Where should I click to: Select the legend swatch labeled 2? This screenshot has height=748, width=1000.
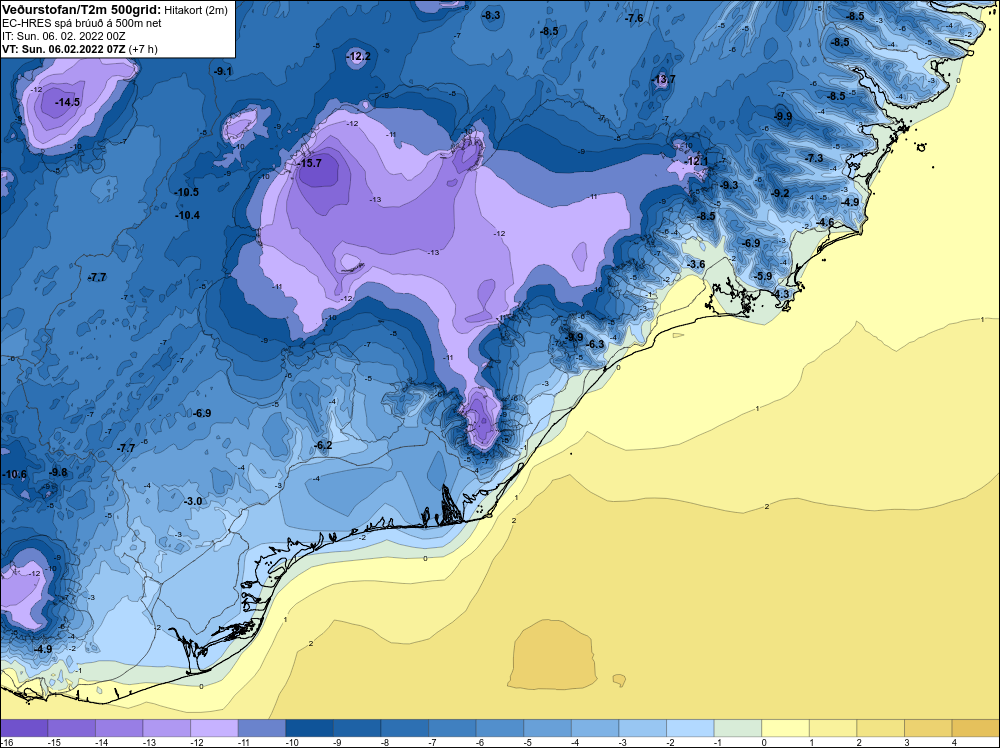click(881, 728)
